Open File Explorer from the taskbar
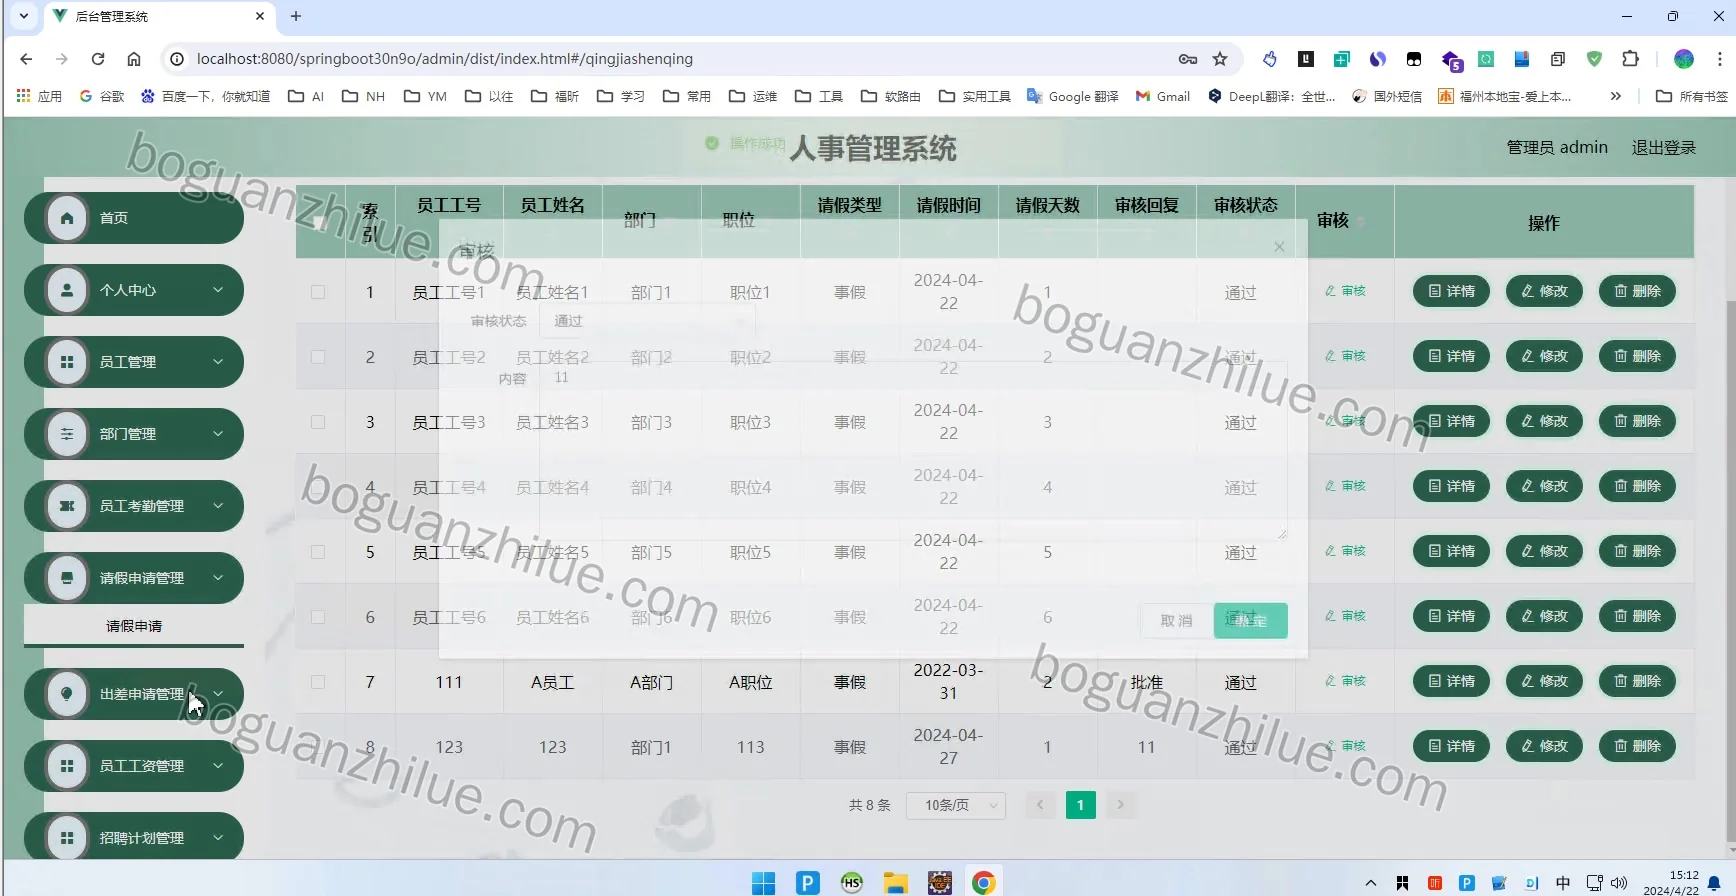This screenshot has height=896, width=1736. [x=895, y=883]
